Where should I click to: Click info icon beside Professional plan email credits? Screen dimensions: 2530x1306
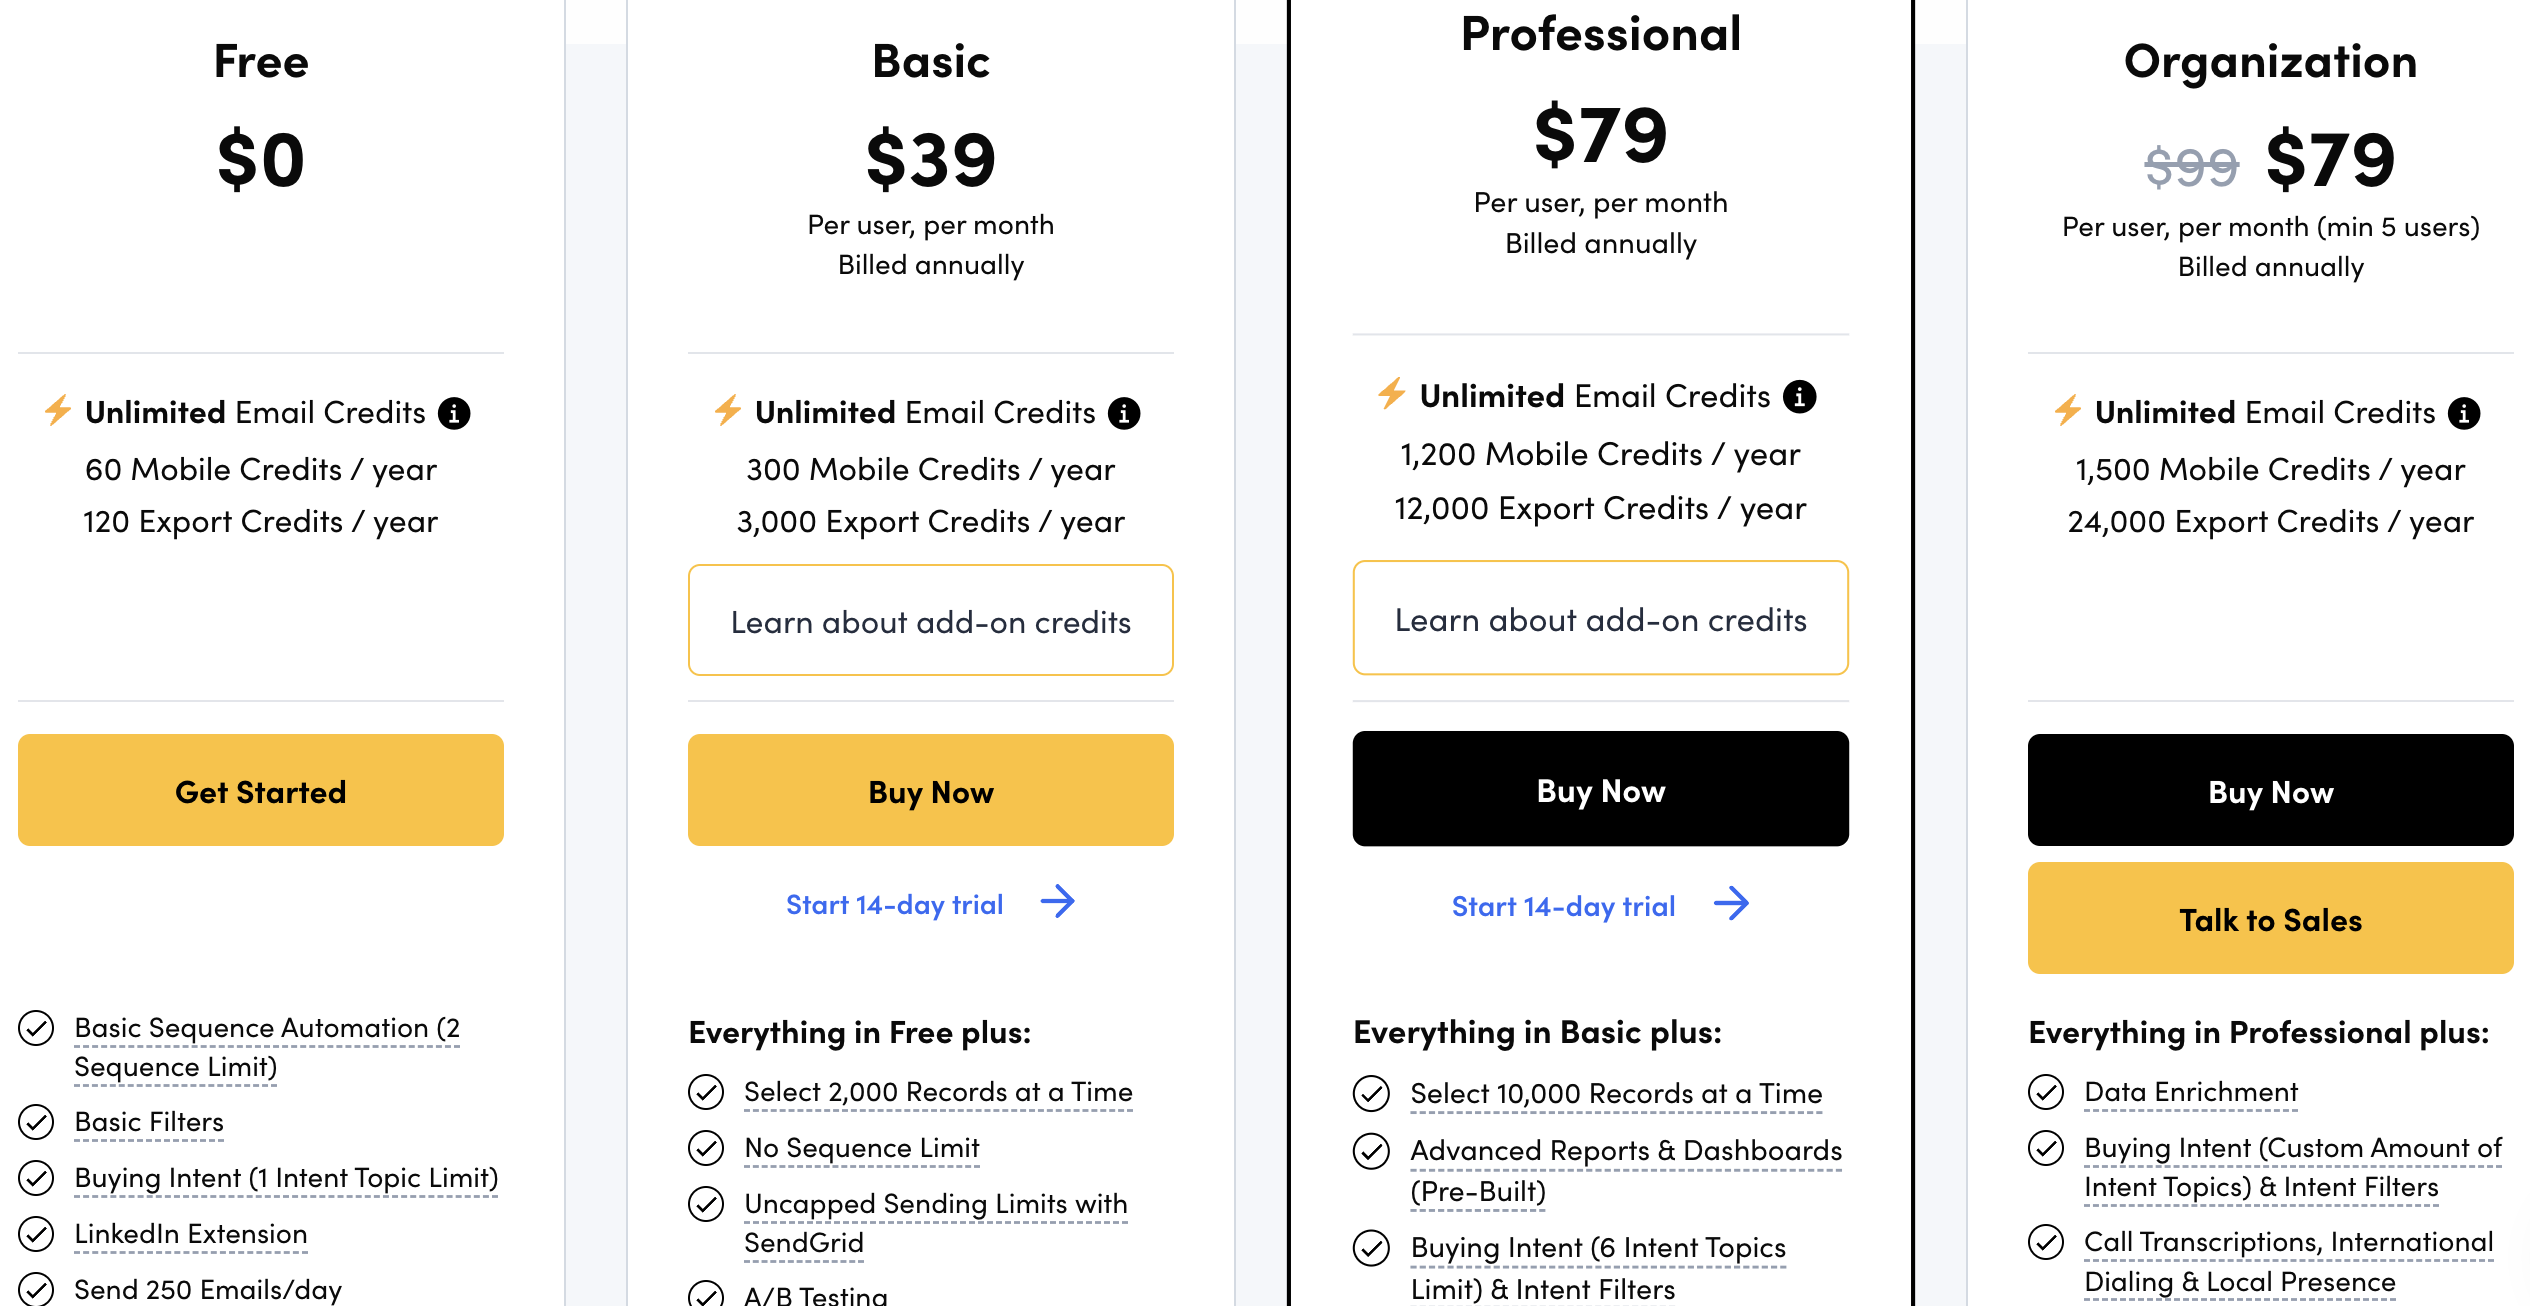click(1800, 397)
